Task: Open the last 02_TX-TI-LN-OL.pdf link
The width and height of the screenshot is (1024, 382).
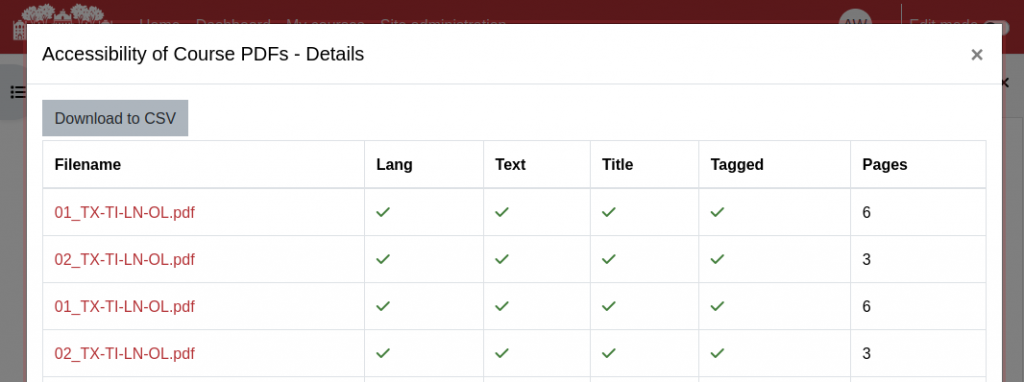Action: [124, 353]
